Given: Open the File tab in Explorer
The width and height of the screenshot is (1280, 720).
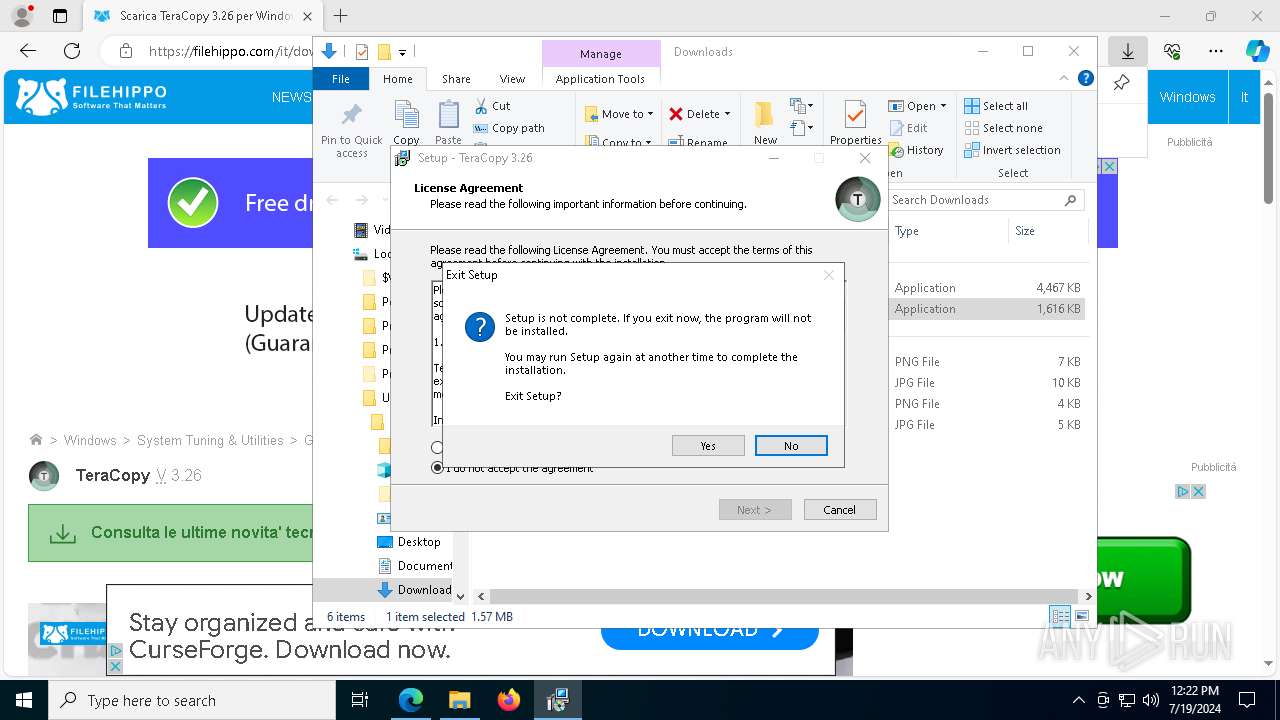Looking at the screenshot, I should [341, 79].
